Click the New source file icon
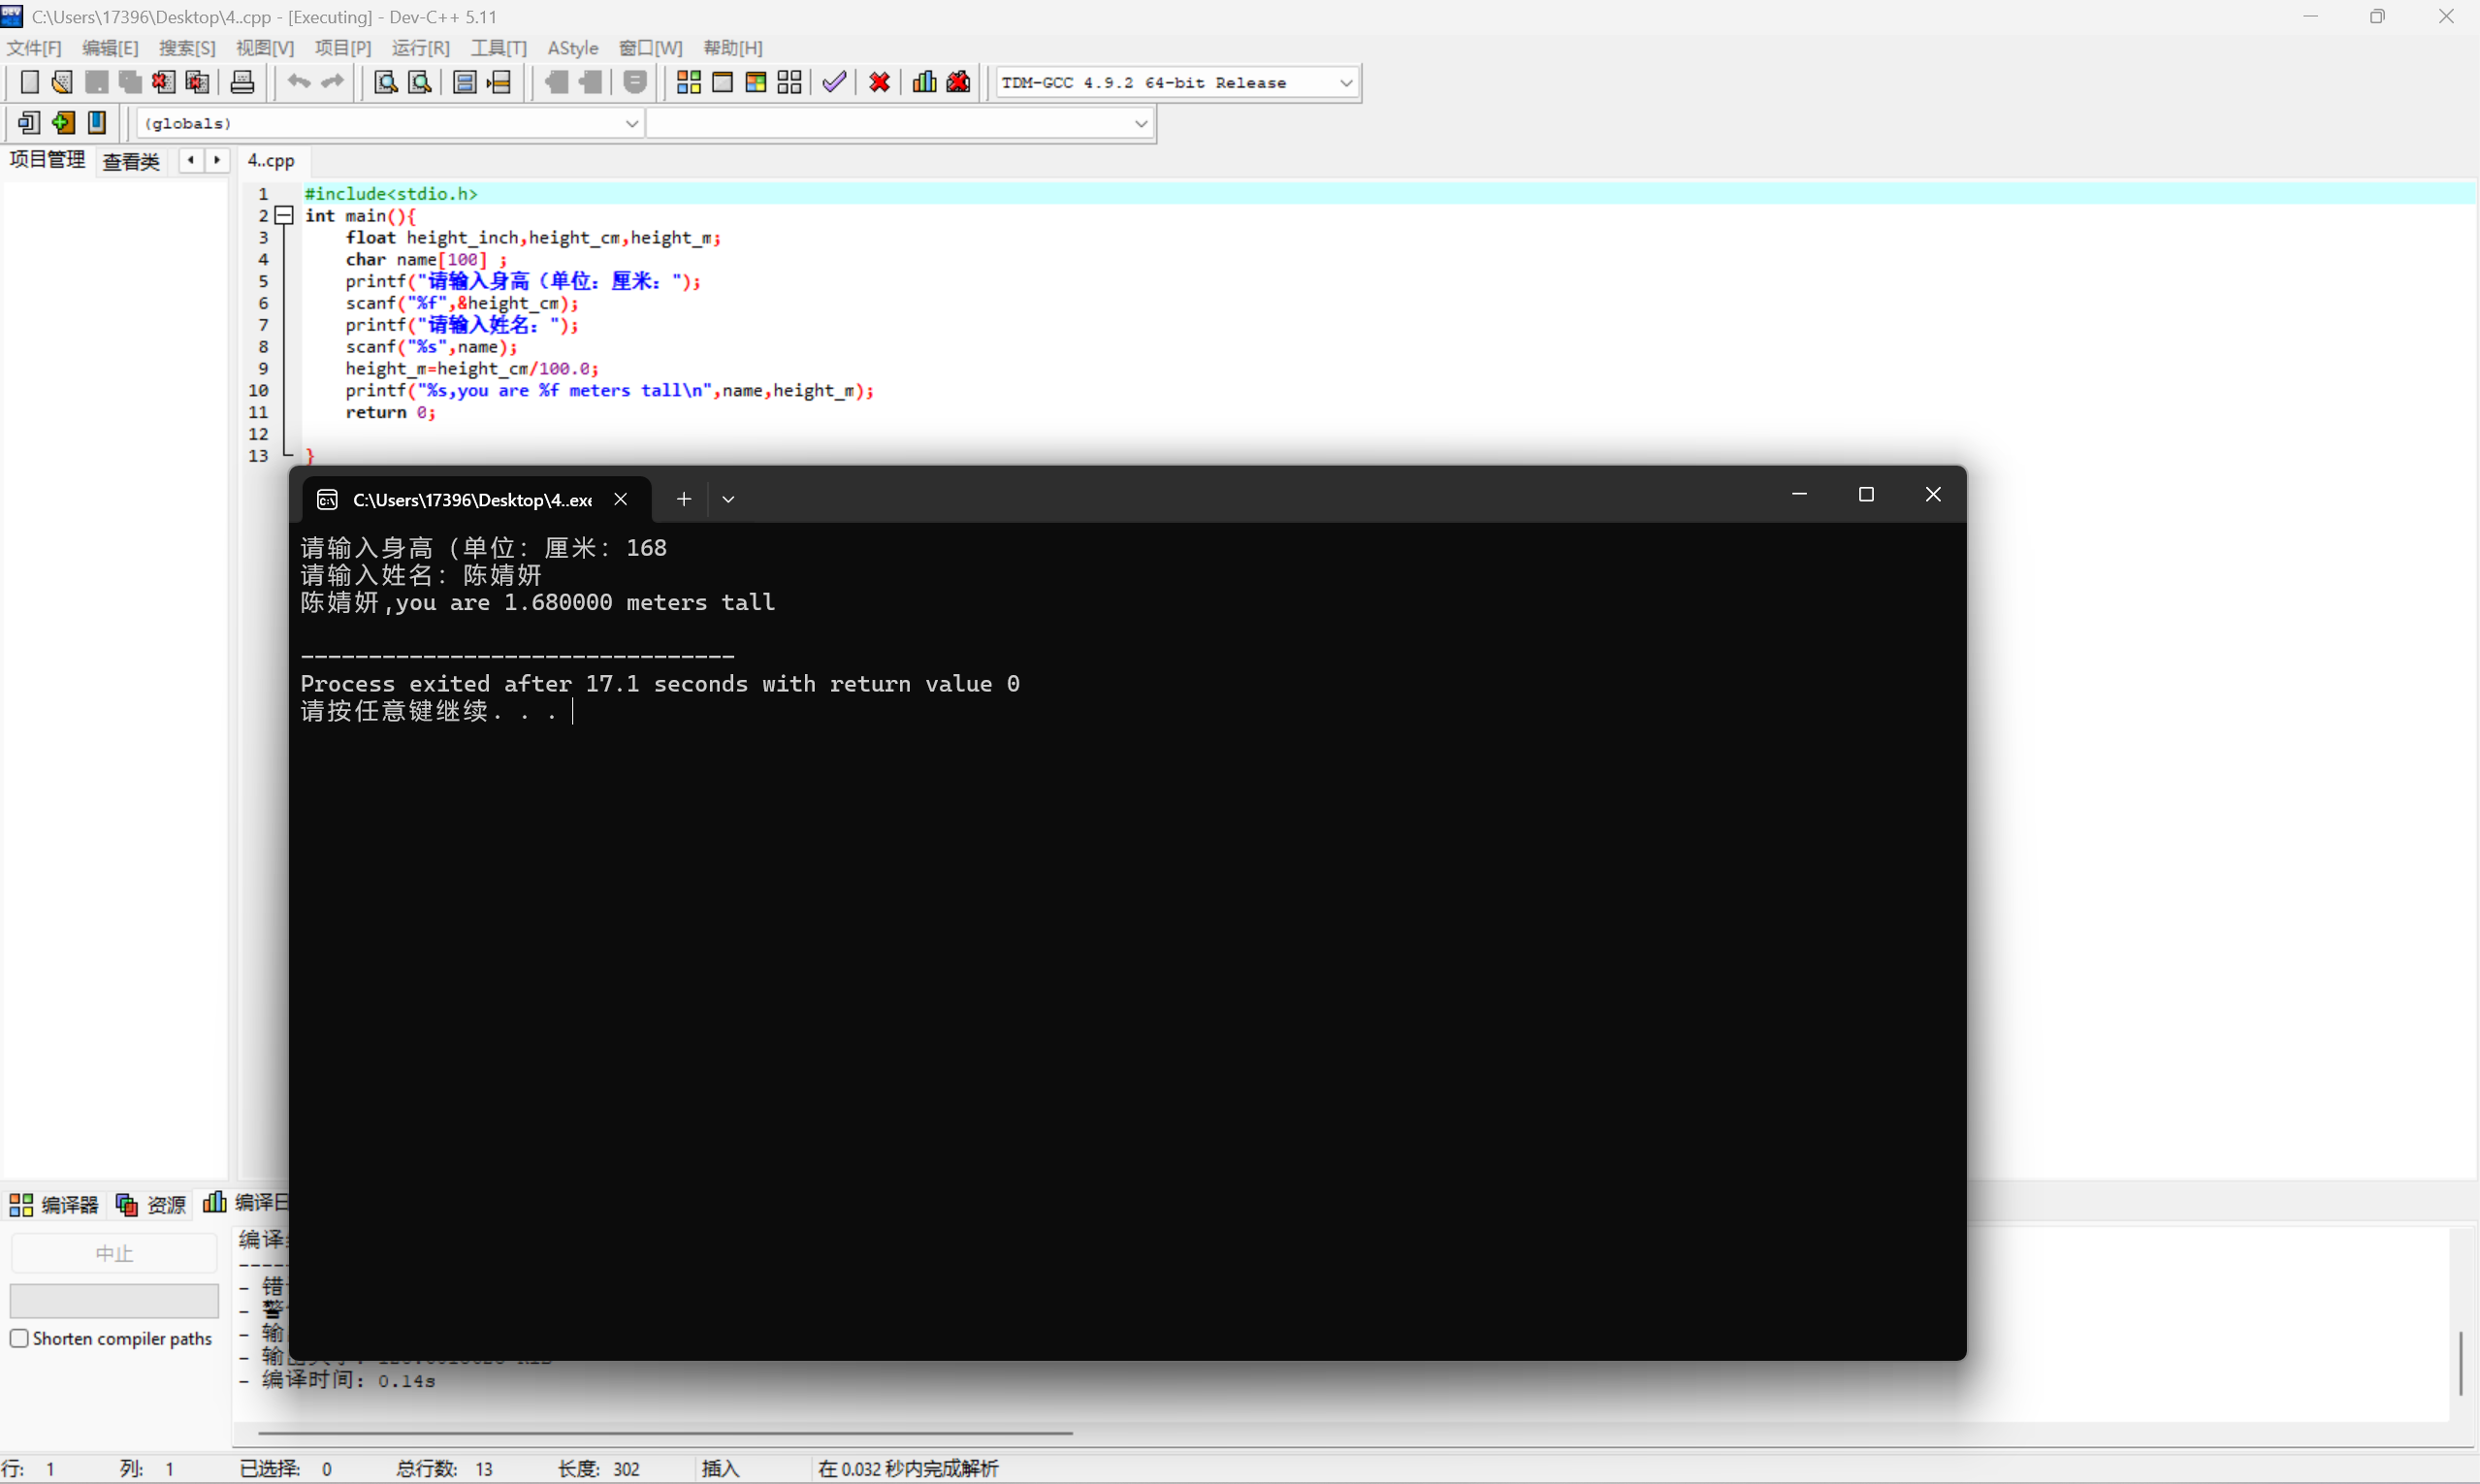Viewport: 2480px width, 1484px height. pos(29,82)
